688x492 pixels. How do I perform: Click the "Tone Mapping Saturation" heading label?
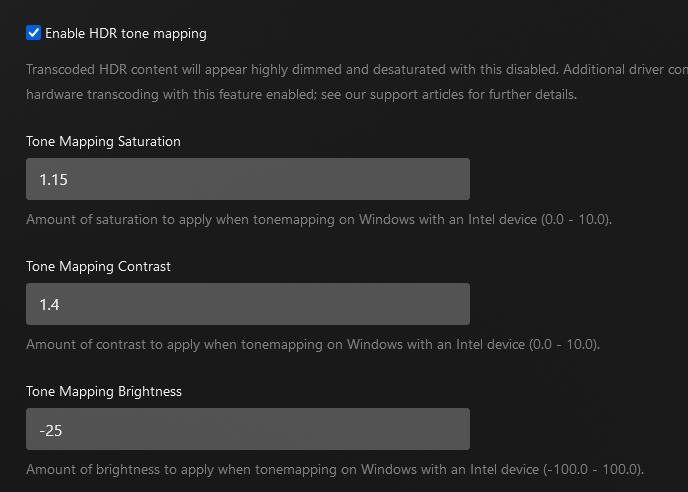pyautogui.click(x=103, y=142)
